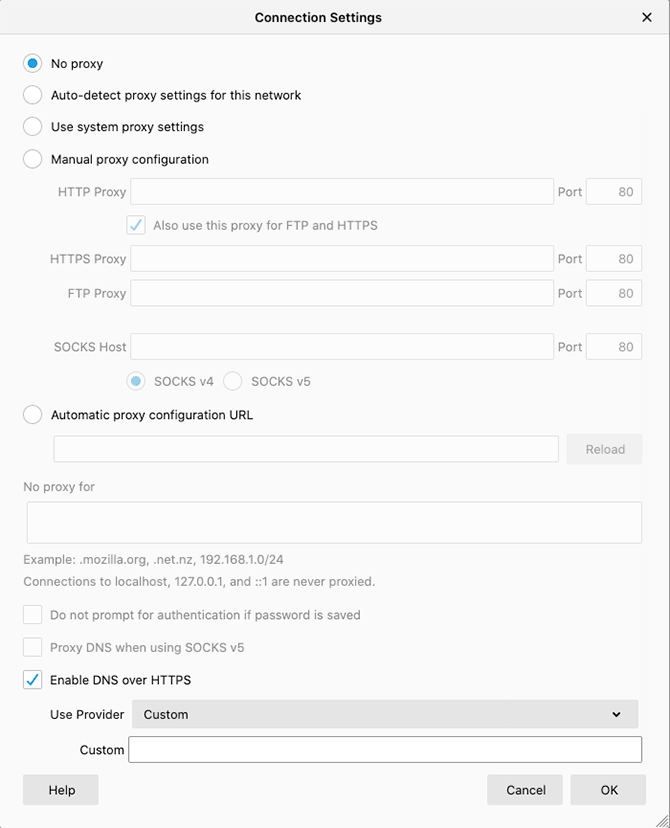Click the OK button
670x828 pixels.
tap(608, 789)
